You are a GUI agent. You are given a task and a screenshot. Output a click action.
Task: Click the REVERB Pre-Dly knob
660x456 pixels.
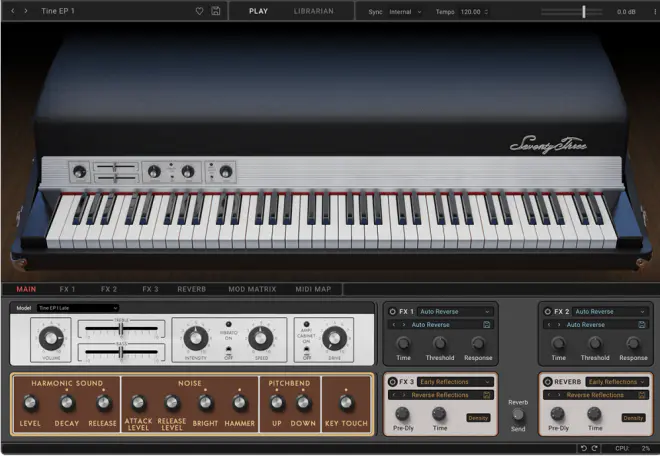tap(557, 414)
